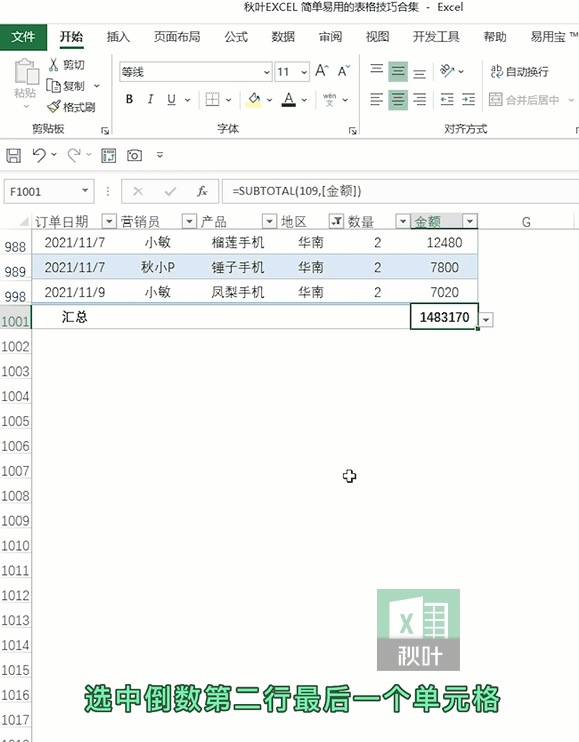Open 订单日期 column filter dropdown
The width and height of the screenshot is (579, 742).
[109, 221]
